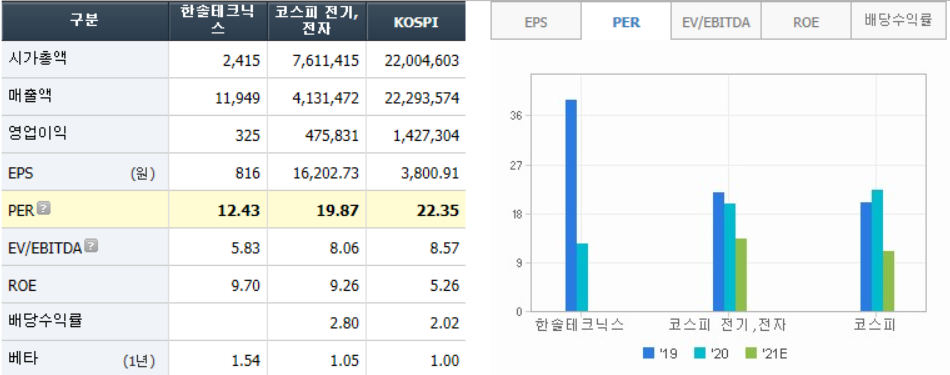The width and height of the screenshot is (950, 375).
Task: Click the value 1,427,304
Action: [425, 136]
